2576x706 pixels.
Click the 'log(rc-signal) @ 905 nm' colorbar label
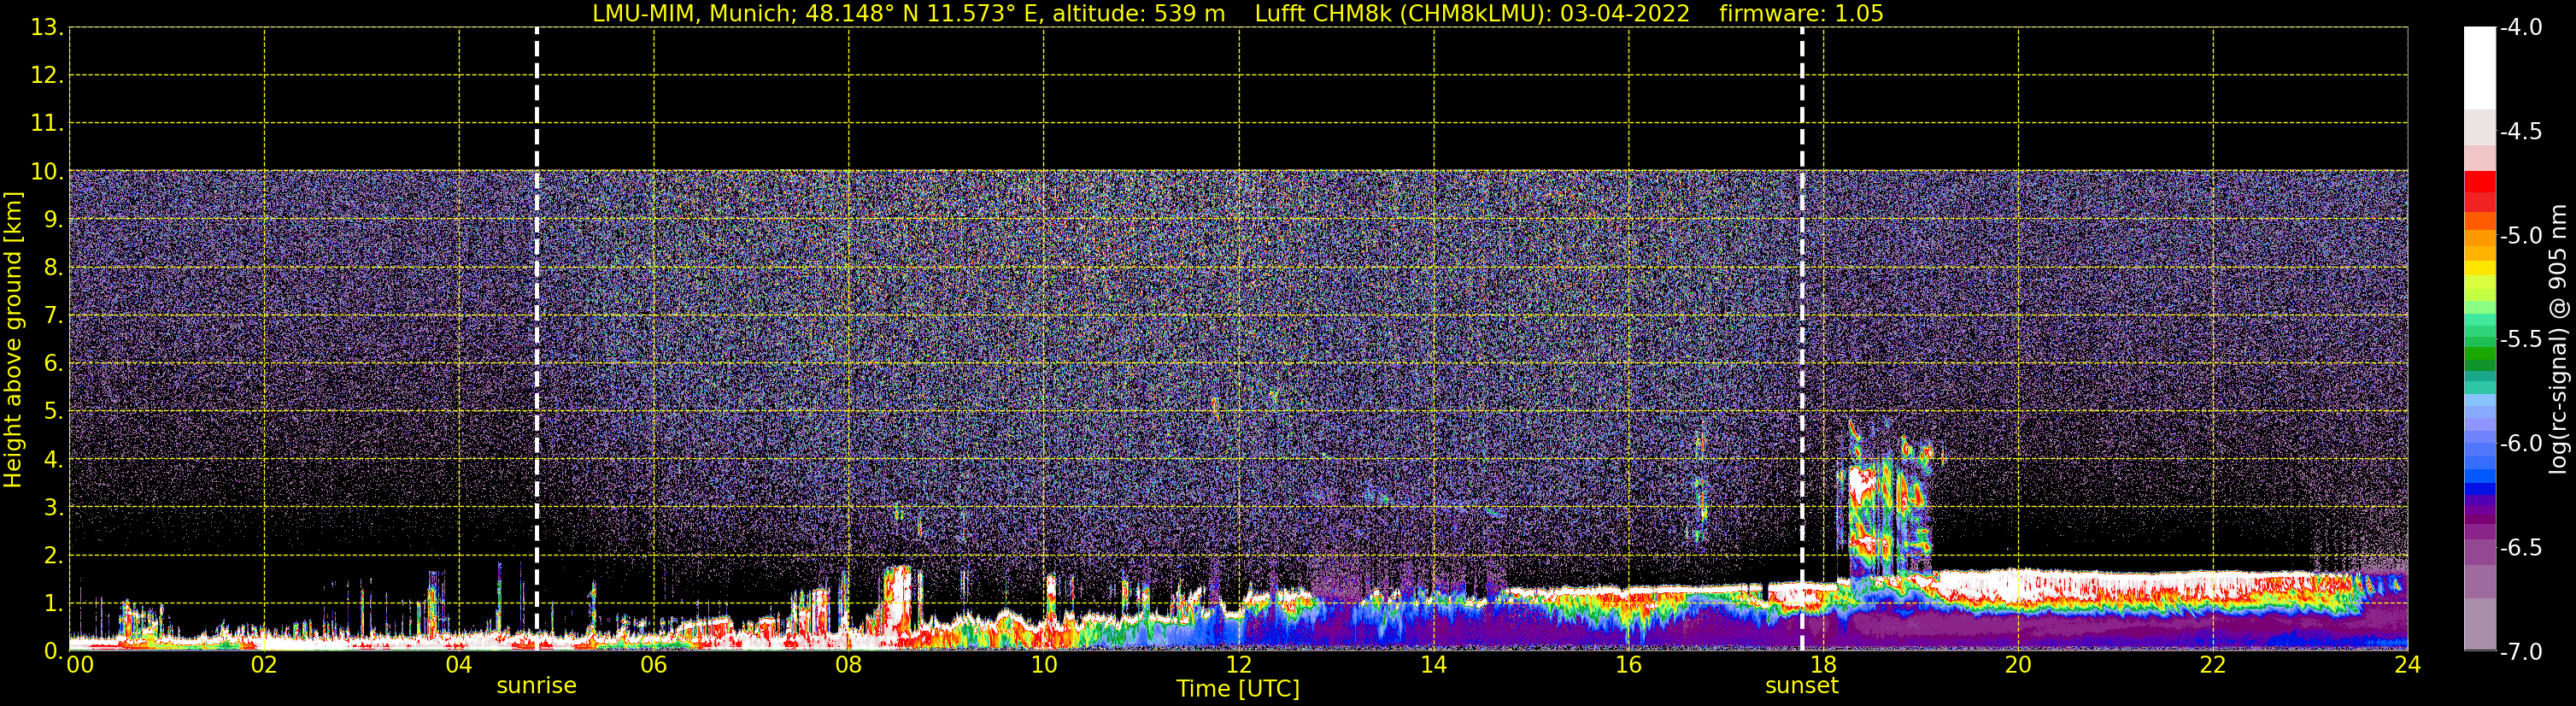pyautogui.click(x=2558, y=339)
